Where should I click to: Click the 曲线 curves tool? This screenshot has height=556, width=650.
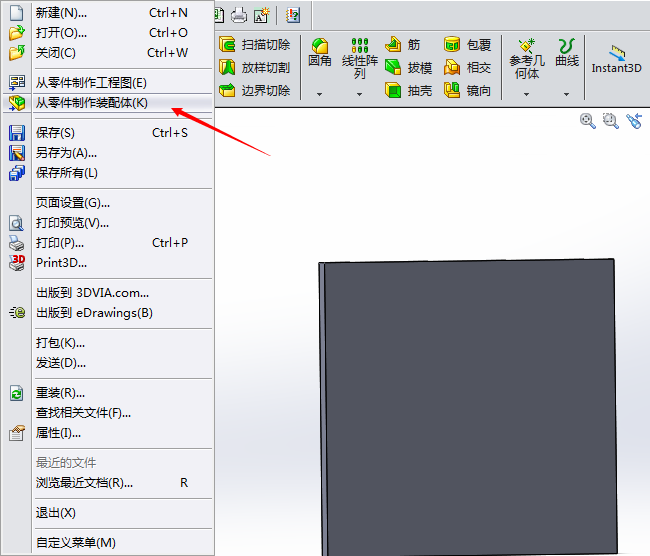[x=567, y=53]
